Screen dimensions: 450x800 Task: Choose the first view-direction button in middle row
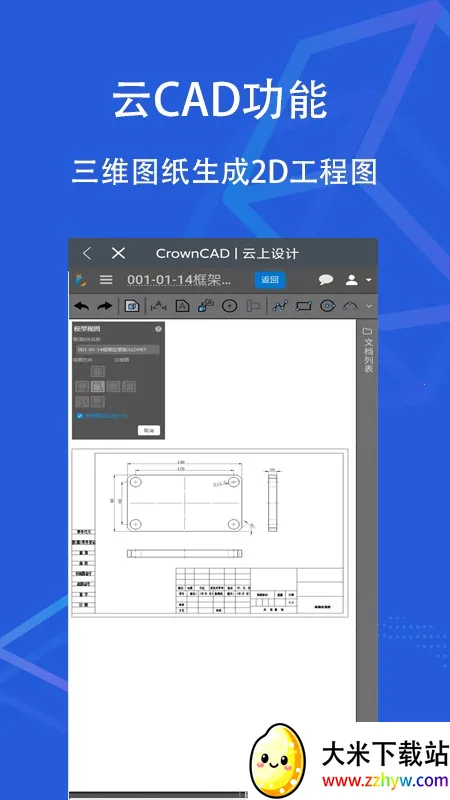pos(82,387)
